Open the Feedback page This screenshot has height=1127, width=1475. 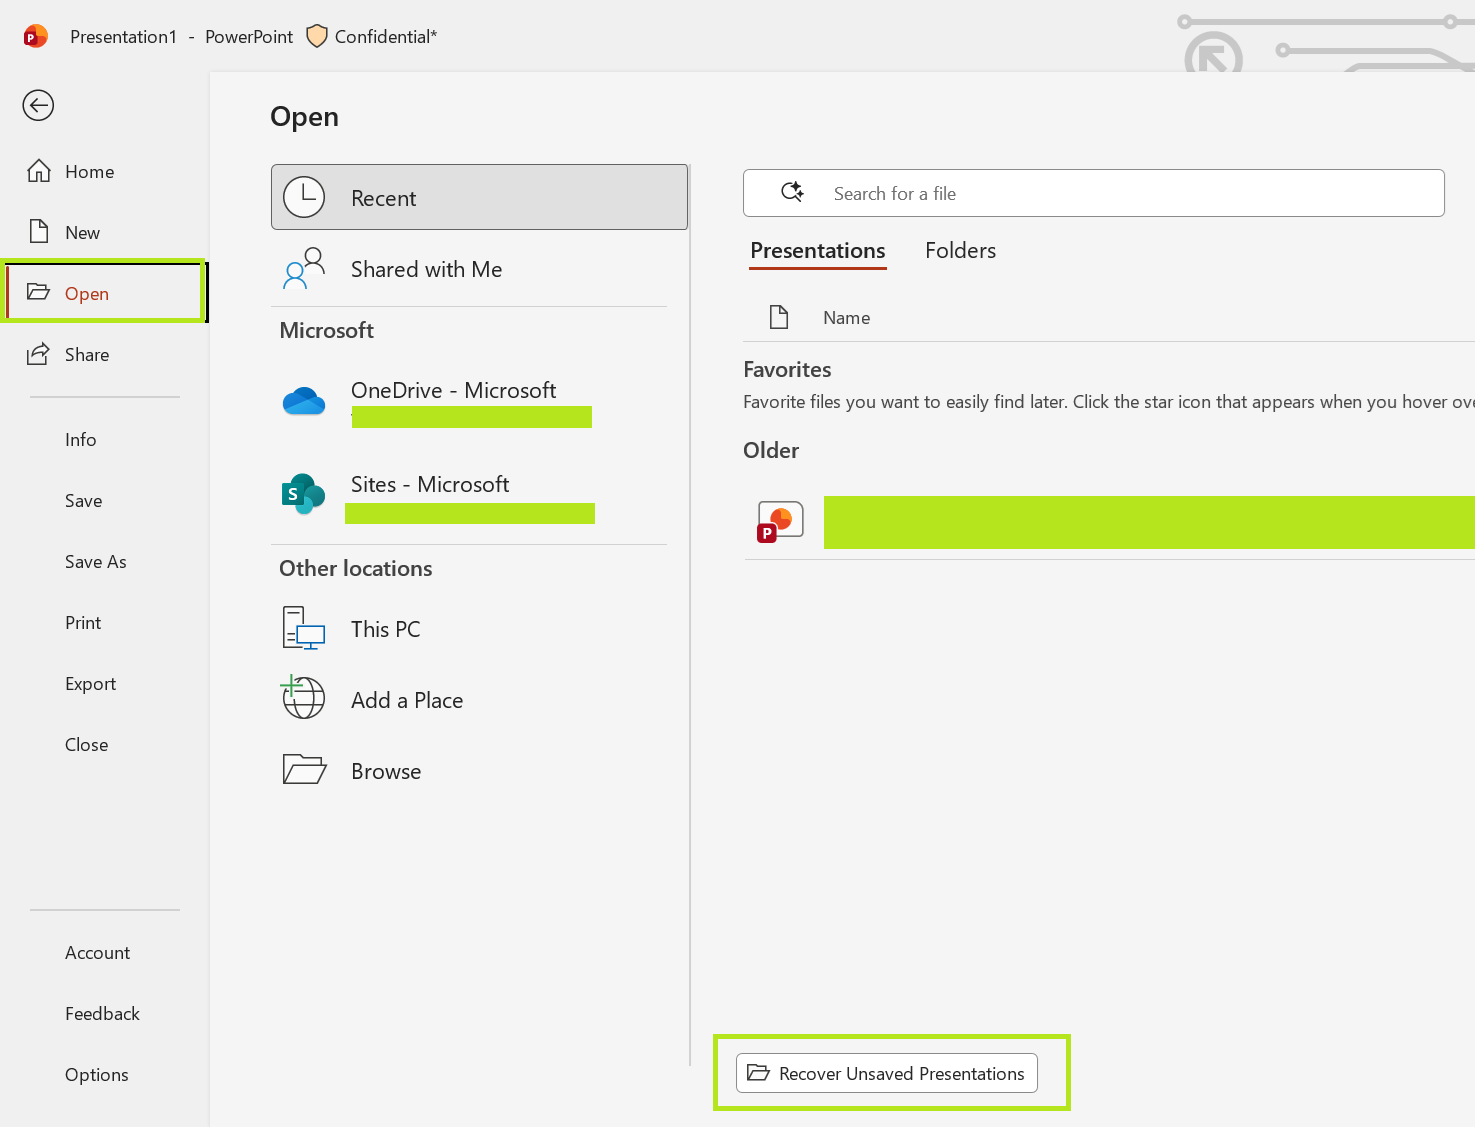click(105, 1014)
